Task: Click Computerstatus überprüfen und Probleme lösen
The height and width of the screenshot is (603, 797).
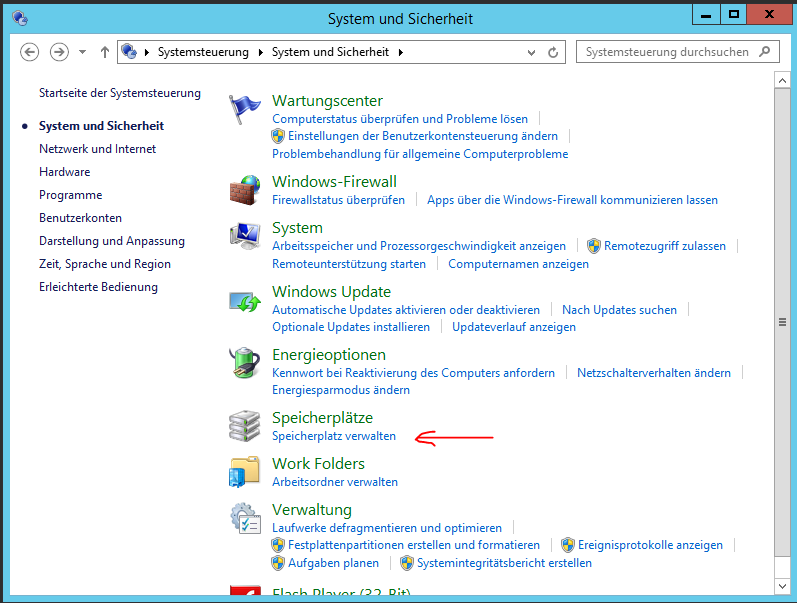Action: coord(400,118)
